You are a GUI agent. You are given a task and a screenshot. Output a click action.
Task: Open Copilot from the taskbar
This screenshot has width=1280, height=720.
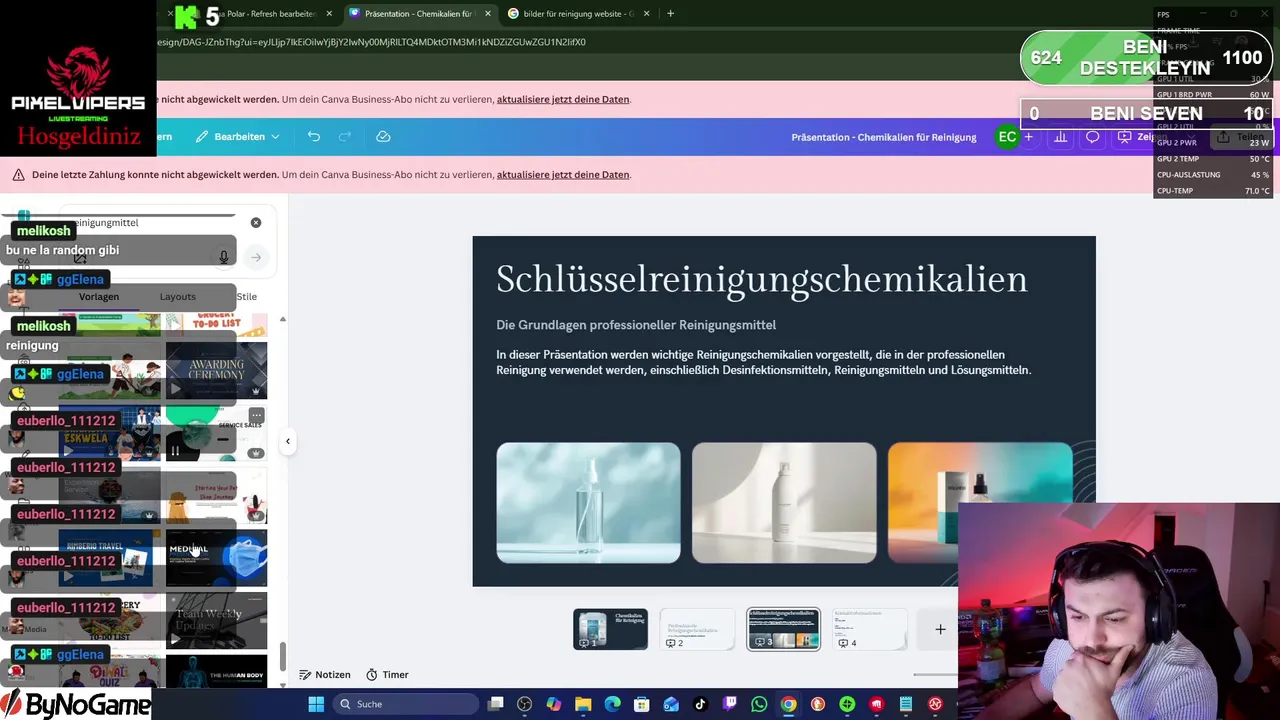pos(554,704)
